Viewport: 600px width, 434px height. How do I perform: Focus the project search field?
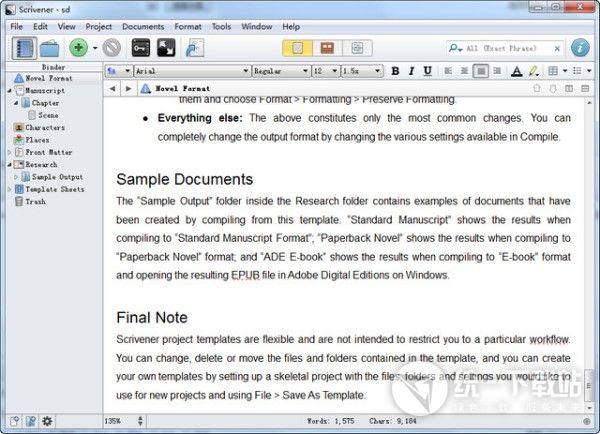505,48
